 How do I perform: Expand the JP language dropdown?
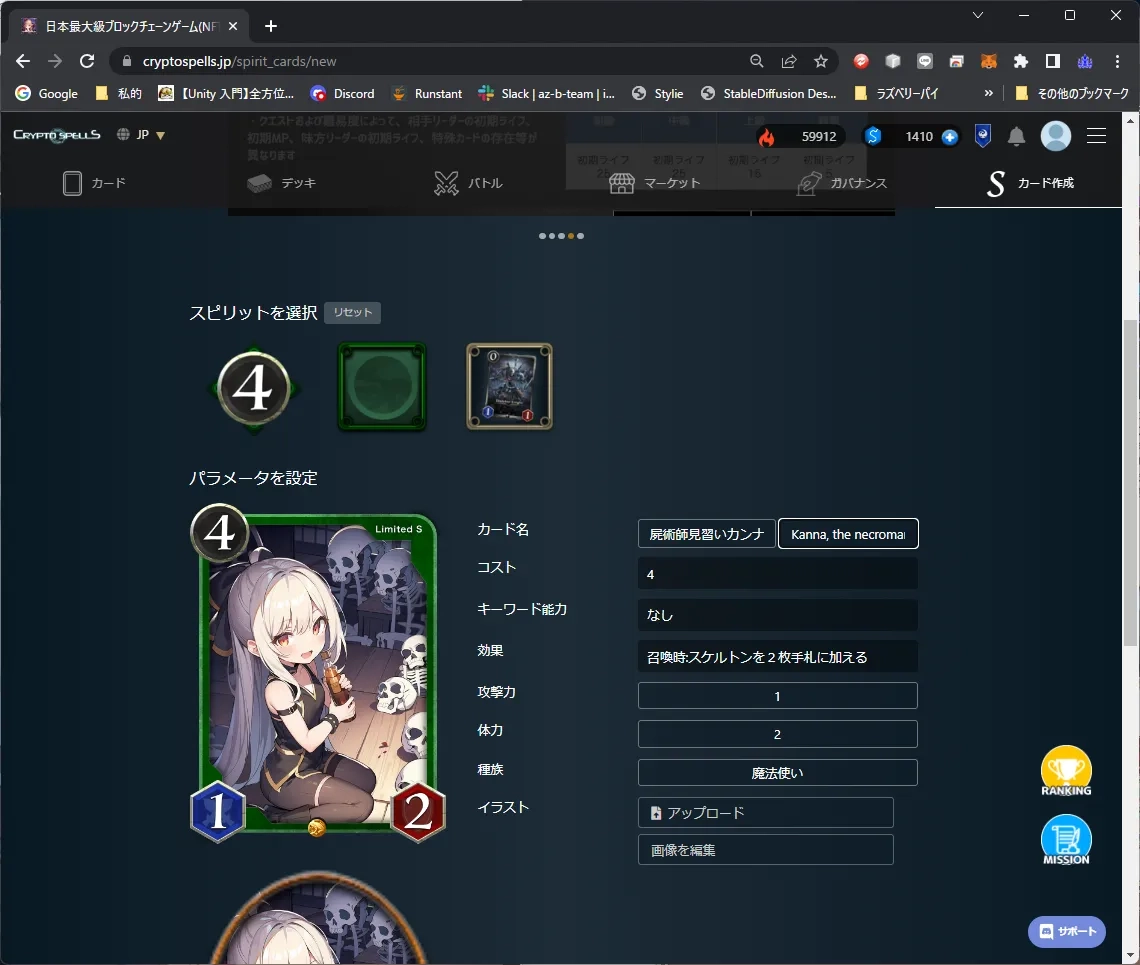tap(141, 135)
